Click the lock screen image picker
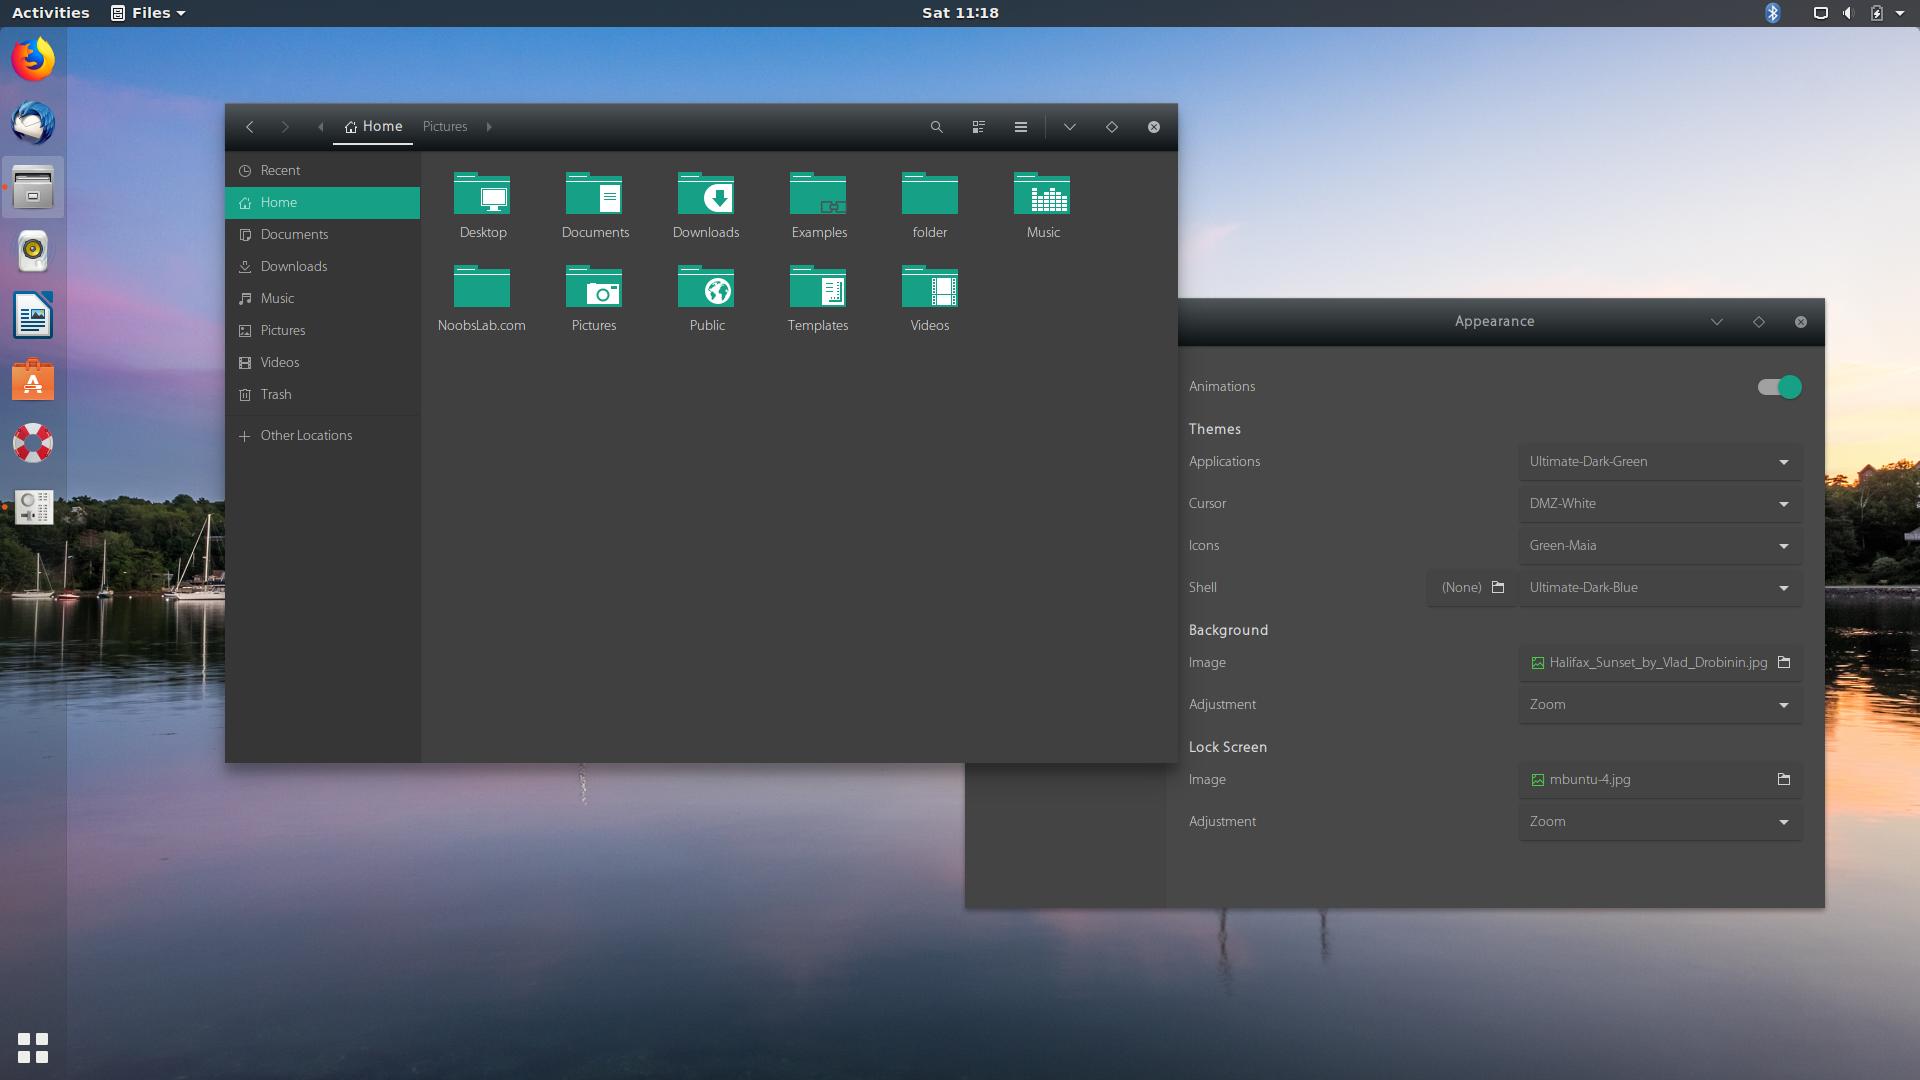Viewport: 1920px width, 1080px height. click(x=1784, y=779)
